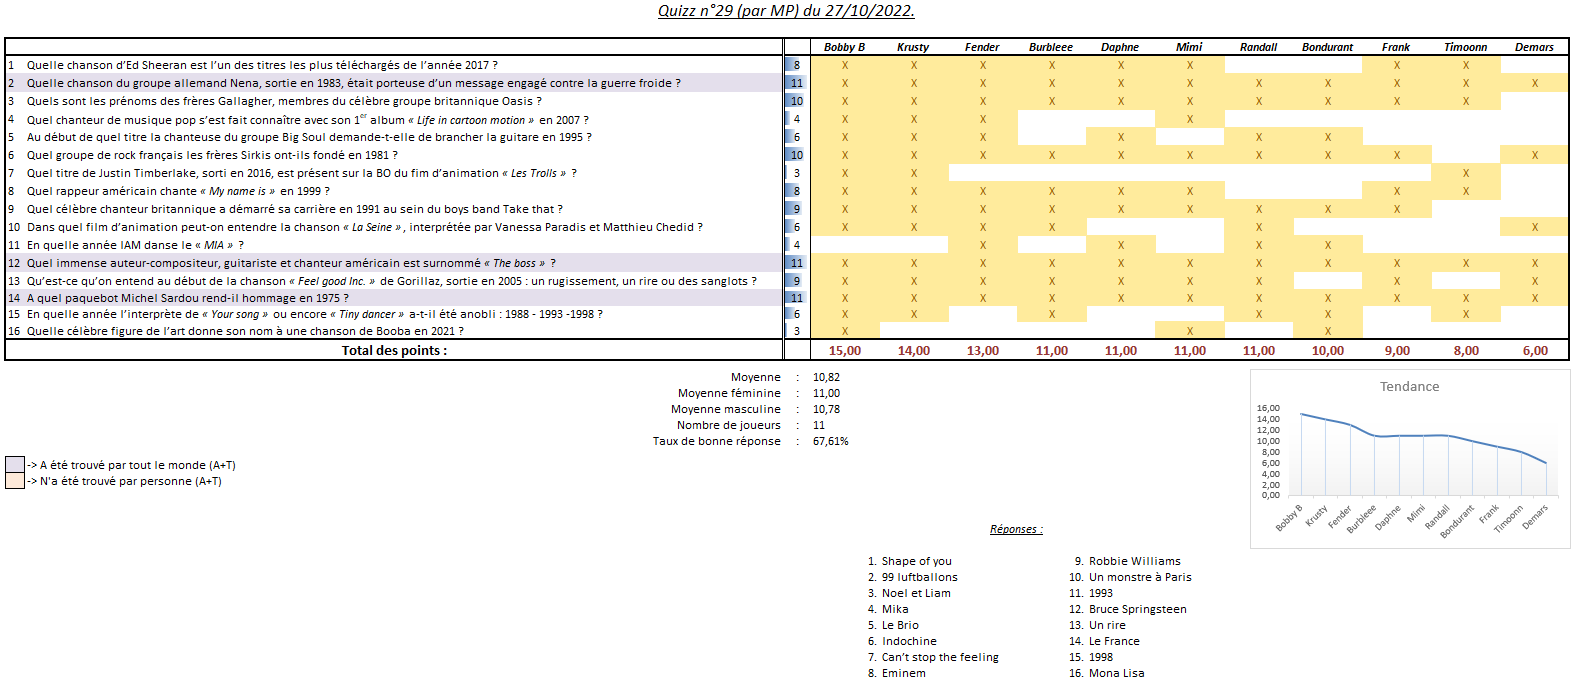Click question 15 about 'Your song'
The image size is (1576, 683).
coord(315,314)
